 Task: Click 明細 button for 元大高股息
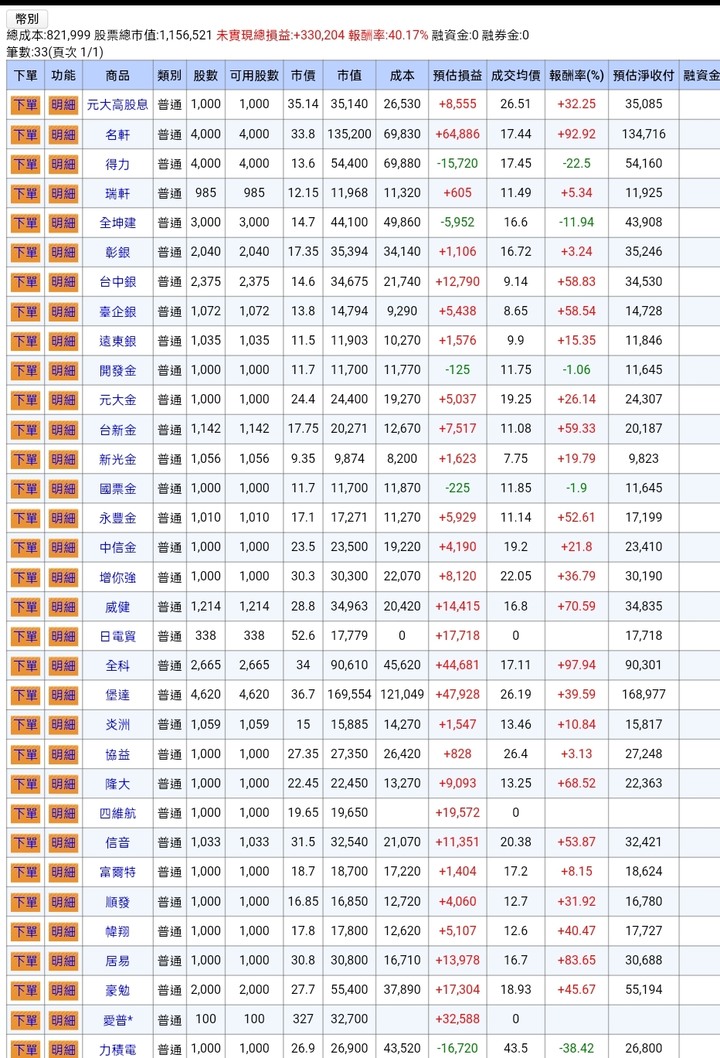click(63, 105)
